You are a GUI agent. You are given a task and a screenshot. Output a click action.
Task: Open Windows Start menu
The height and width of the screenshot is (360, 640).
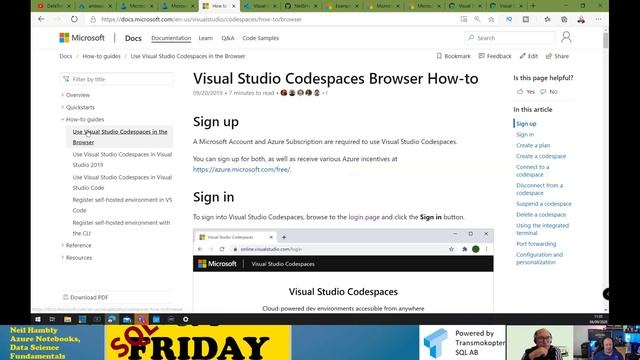pos(38,319)
